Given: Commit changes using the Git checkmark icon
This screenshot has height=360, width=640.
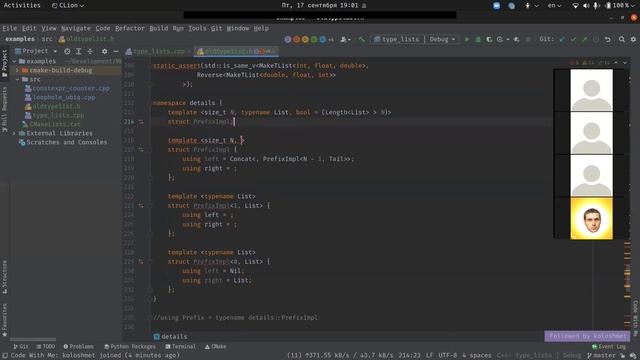Looking at the screenshot, I should [573, 40].
